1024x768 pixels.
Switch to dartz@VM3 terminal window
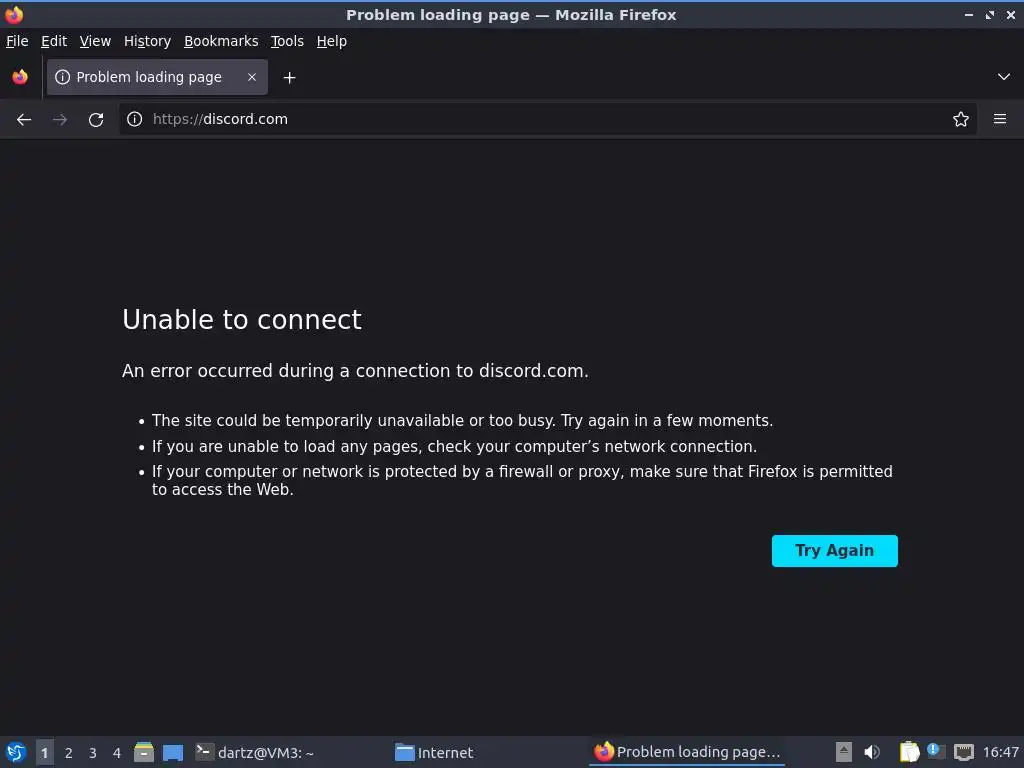[255, 752]
